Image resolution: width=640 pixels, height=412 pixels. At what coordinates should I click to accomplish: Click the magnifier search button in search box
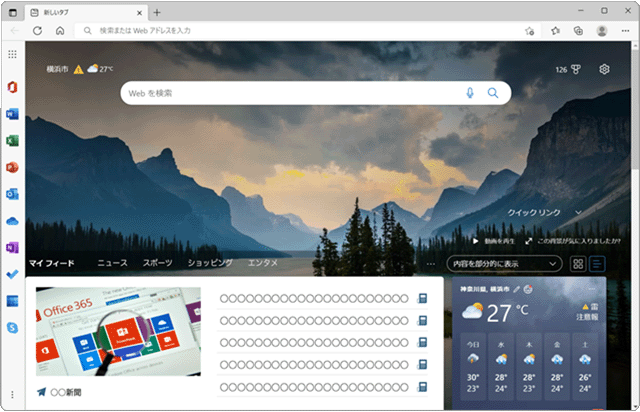(x=493, y=93)
